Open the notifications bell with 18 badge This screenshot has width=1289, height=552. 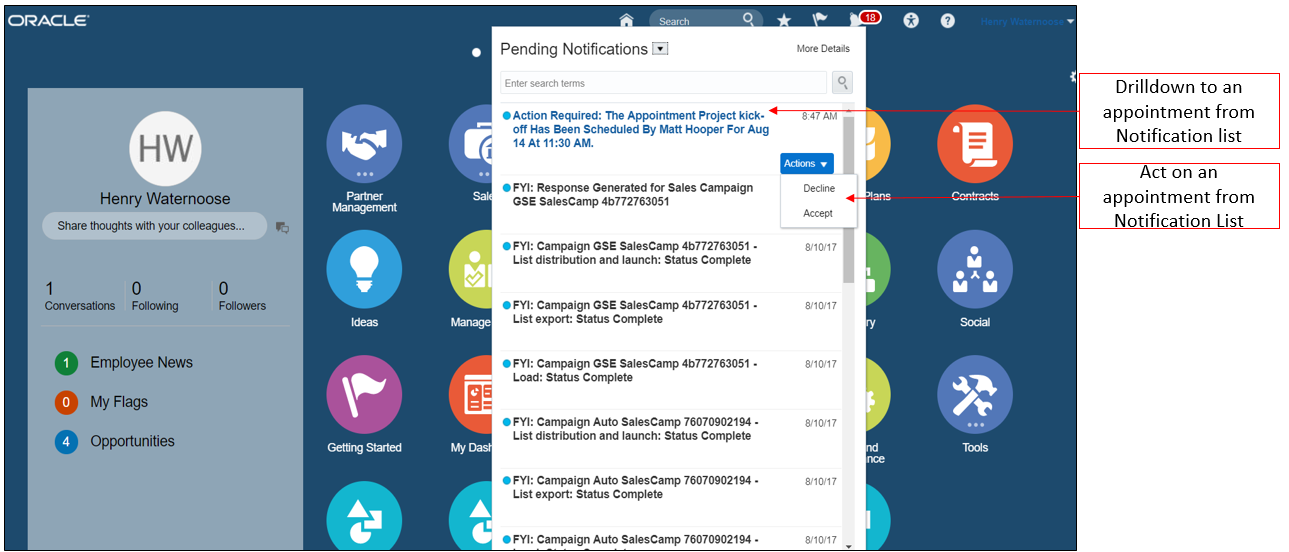(x=858, y=20)
